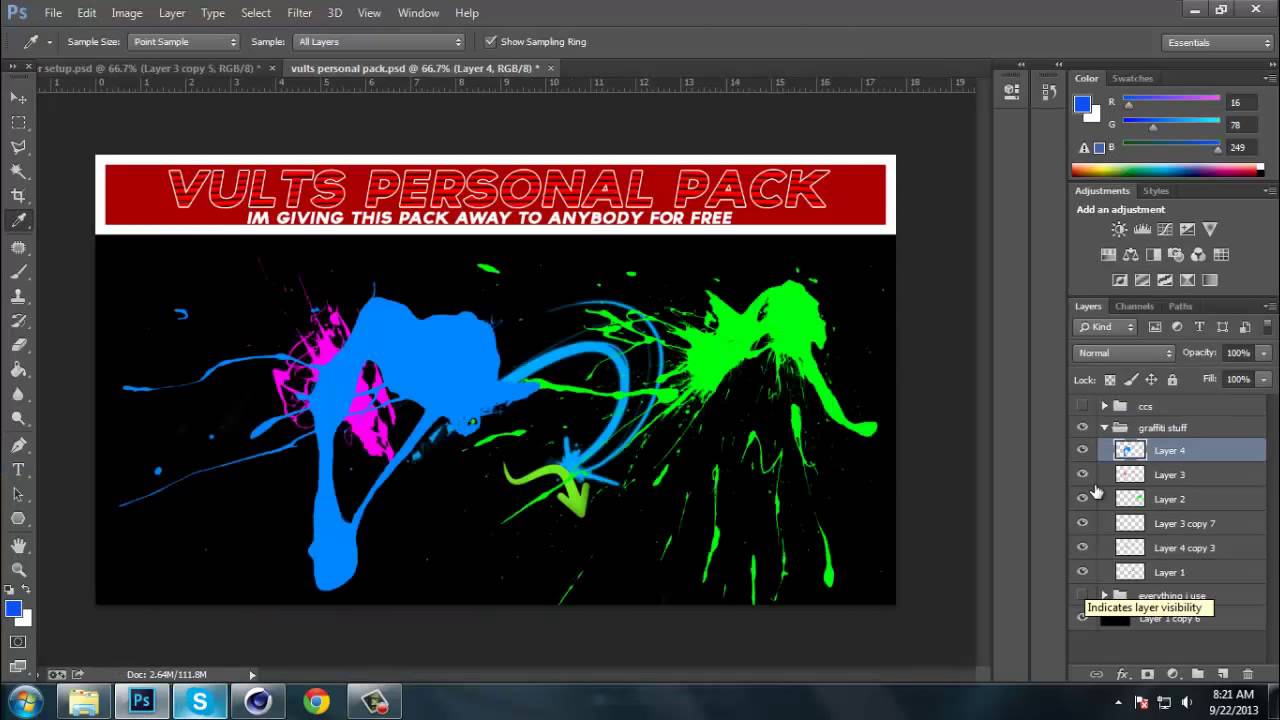Click the layer style fx icon
The image size is (1280, 720).
1122,675
